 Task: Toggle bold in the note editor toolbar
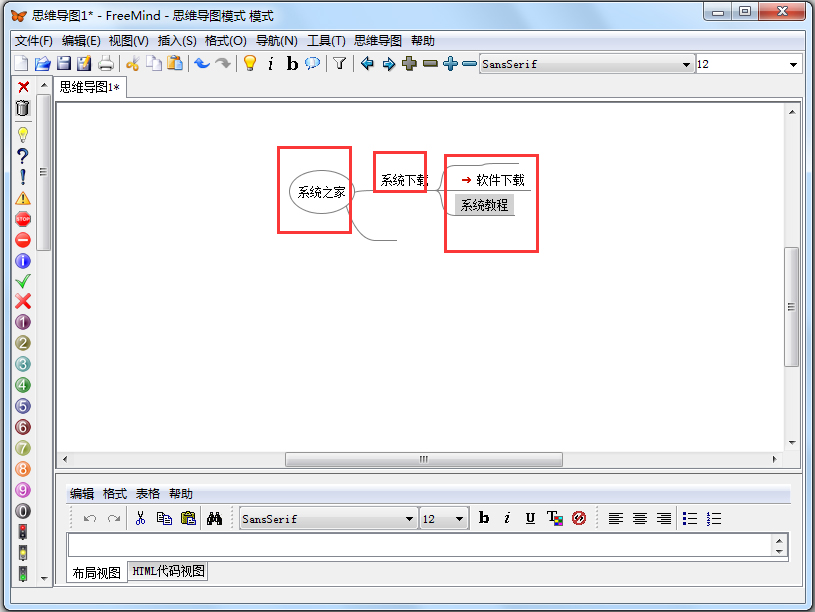point(484,518)
